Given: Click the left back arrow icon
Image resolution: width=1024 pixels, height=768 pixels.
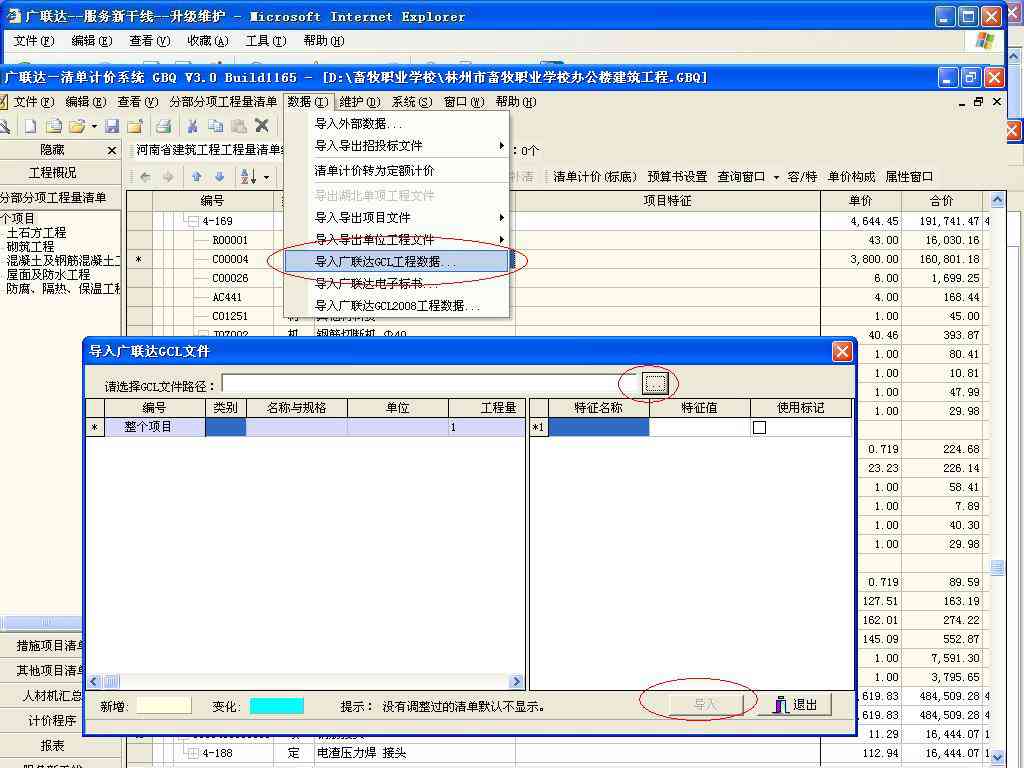Looking at the screenshot, I should [146, 176].
